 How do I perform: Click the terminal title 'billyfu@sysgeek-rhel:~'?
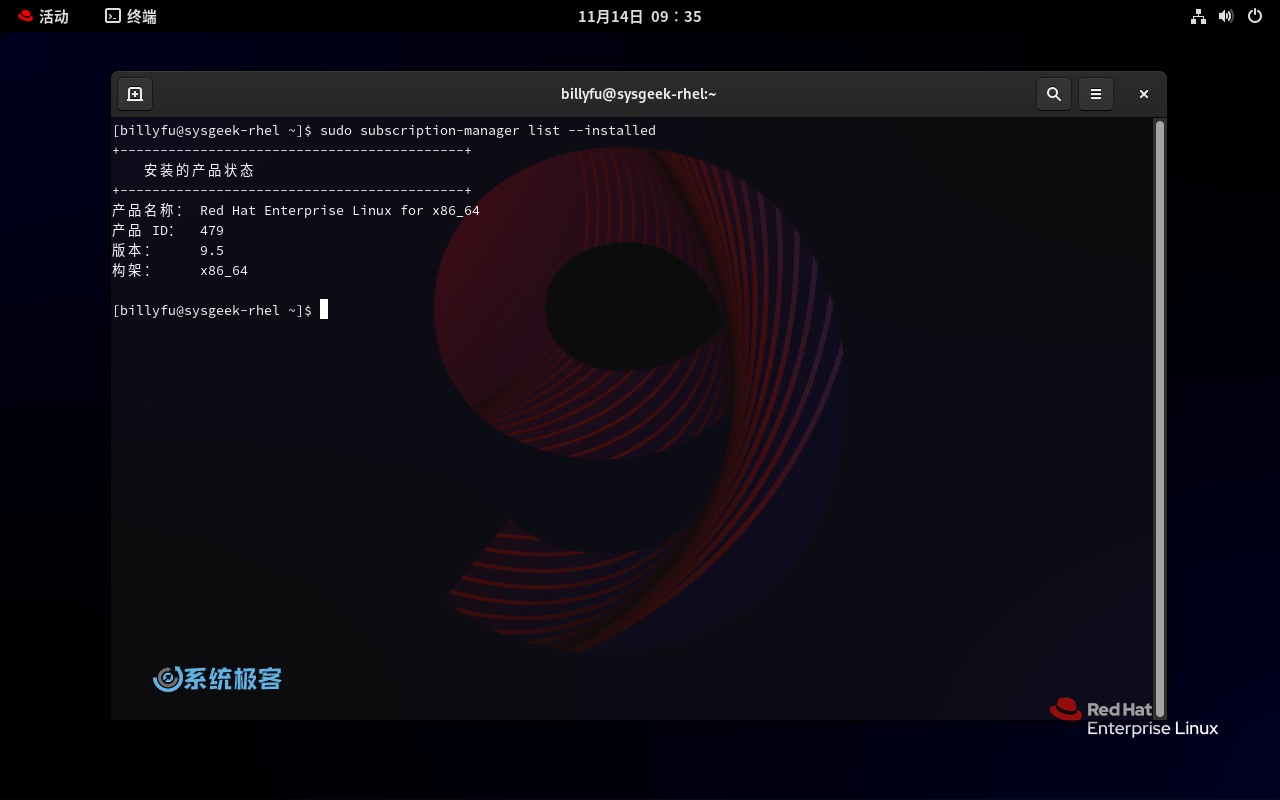(639, 94)
